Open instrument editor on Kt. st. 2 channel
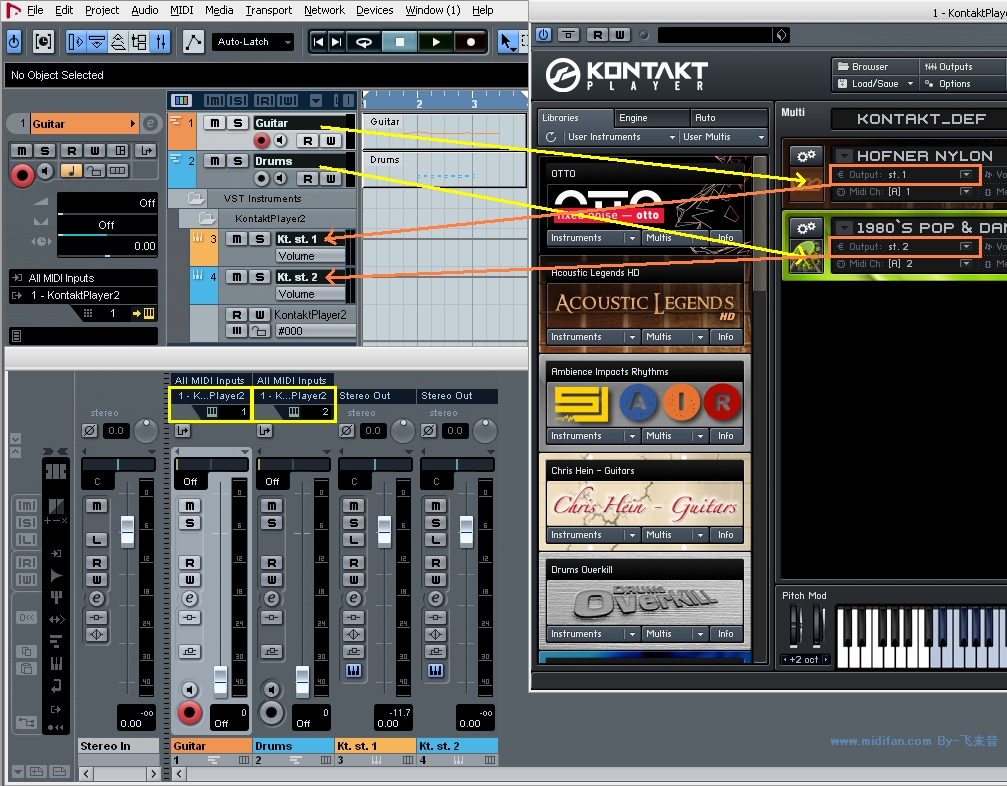Viewport: 1007px width, 786px height. tap(435, 671)
